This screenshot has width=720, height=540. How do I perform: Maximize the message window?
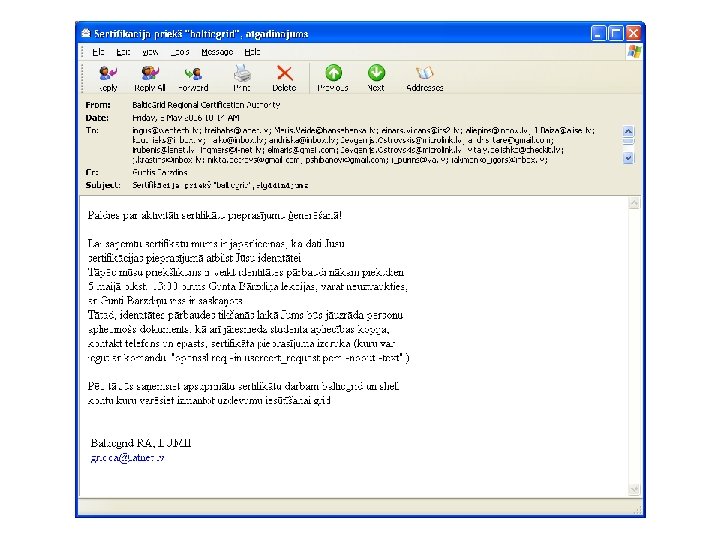(x=615, y=33)
